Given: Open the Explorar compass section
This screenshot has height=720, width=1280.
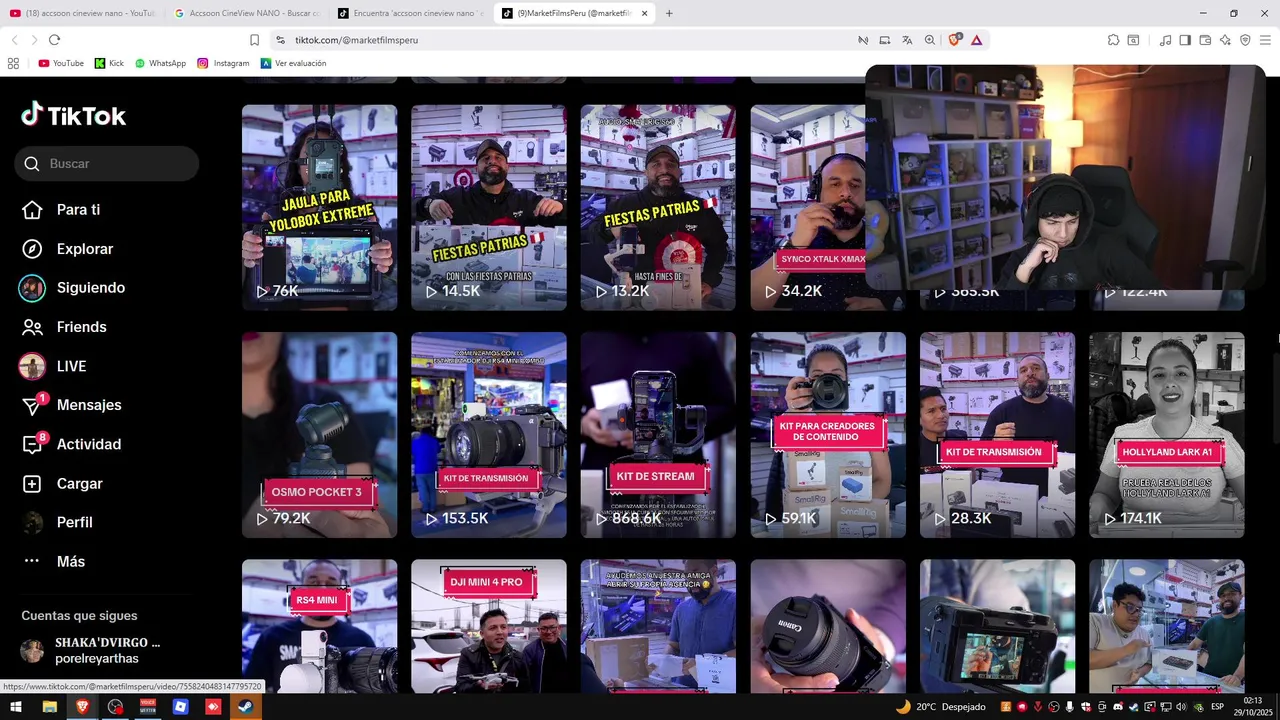Looking at the screenshot, I should tap(68, 249).
